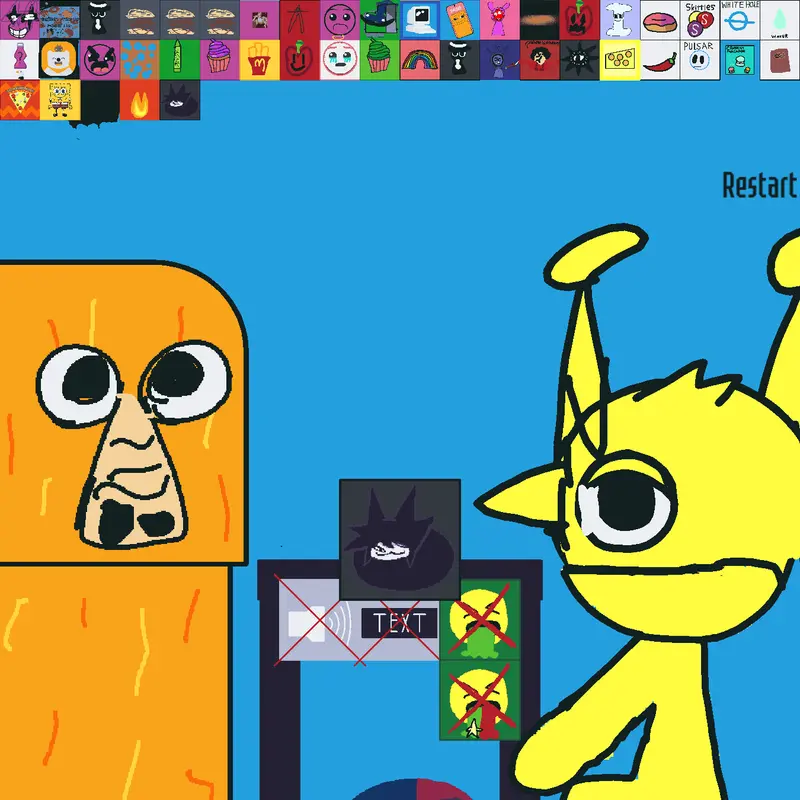The image size is (800, 800).
Task: Pick the water droplet tile
Action: (x=780, y=19)
